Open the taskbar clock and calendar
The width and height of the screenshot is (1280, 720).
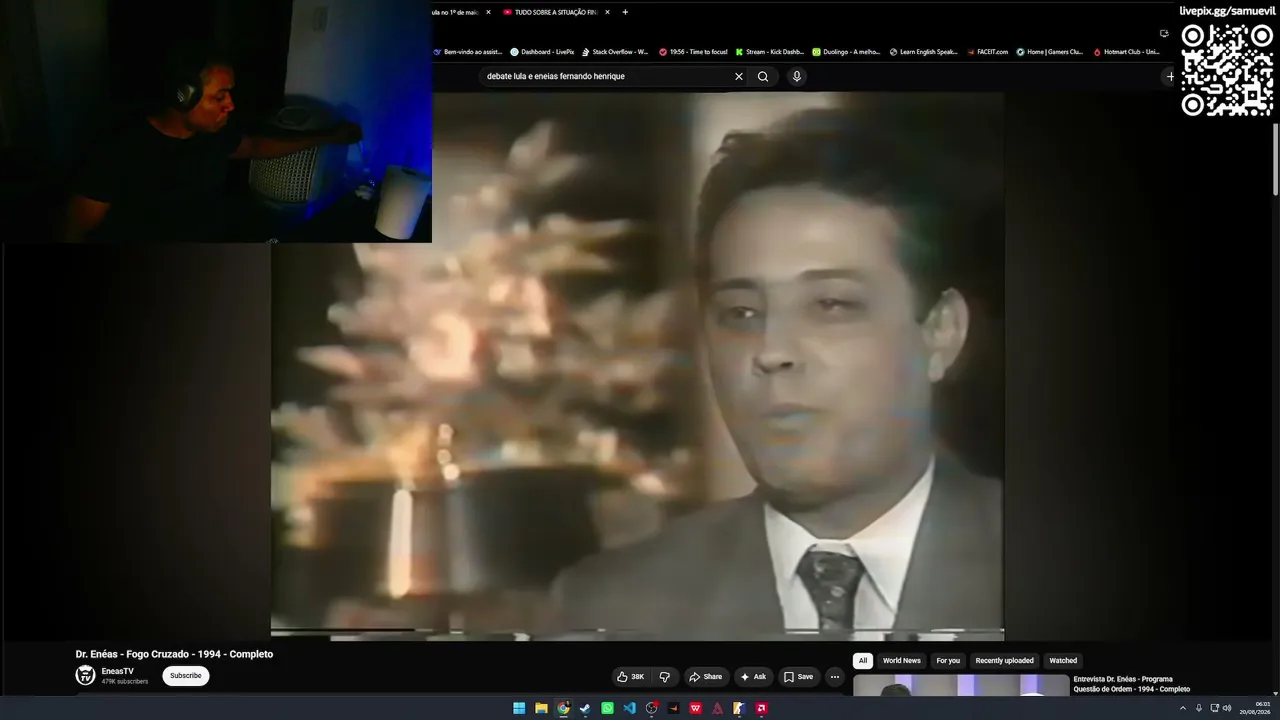tap(1255, 708)
